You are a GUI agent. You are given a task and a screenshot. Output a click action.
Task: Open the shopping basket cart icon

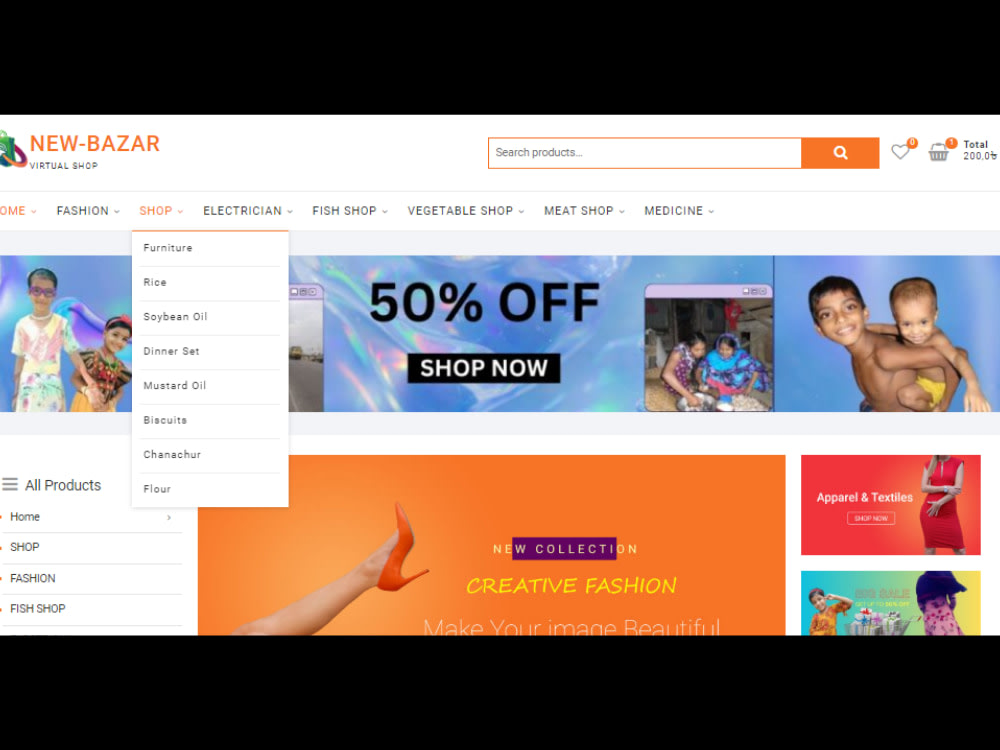938,152
